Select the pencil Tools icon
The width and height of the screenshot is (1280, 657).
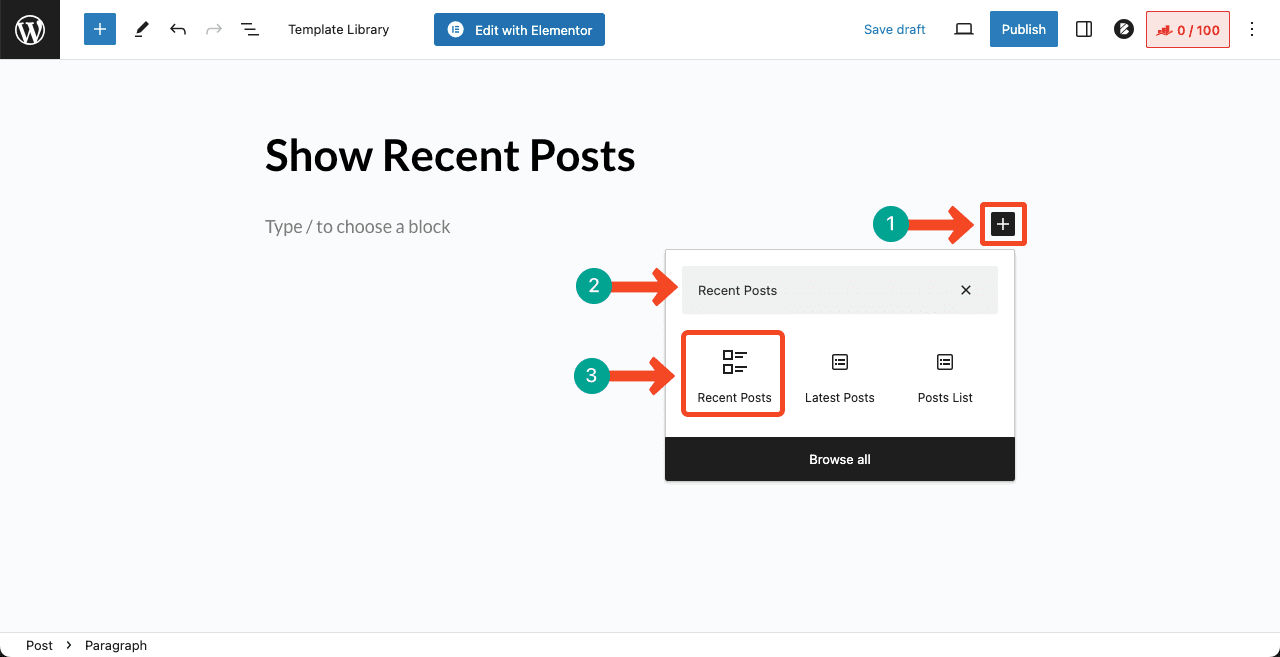coord(141,30)
